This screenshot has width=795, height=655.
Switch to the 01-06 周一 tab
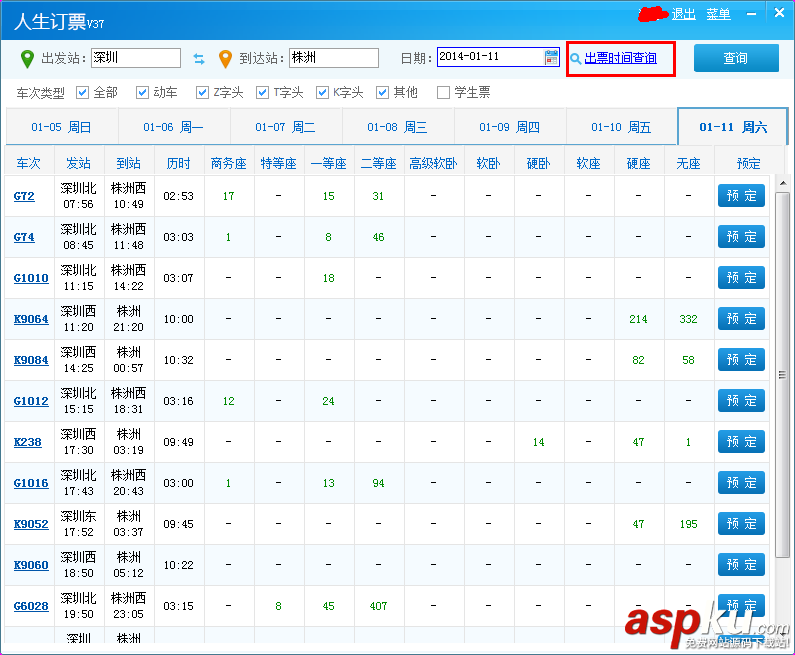pyautogui.click(x=173, y=127)
